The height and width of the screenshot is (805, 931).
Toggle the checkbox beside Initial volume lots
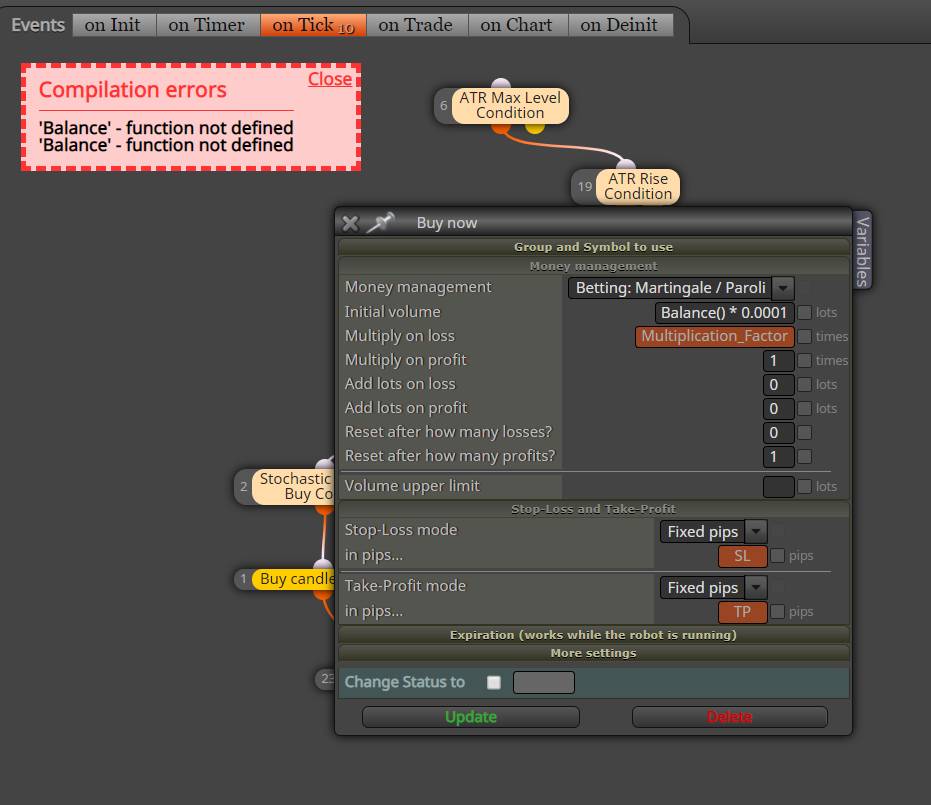[x=805, y=313]
